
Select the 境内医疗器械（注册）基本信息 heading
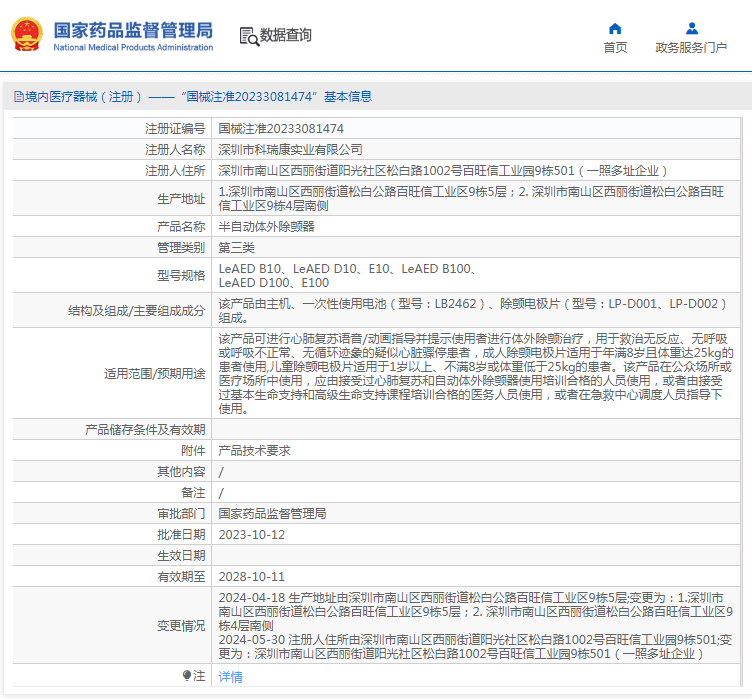(x=193, y=97)
